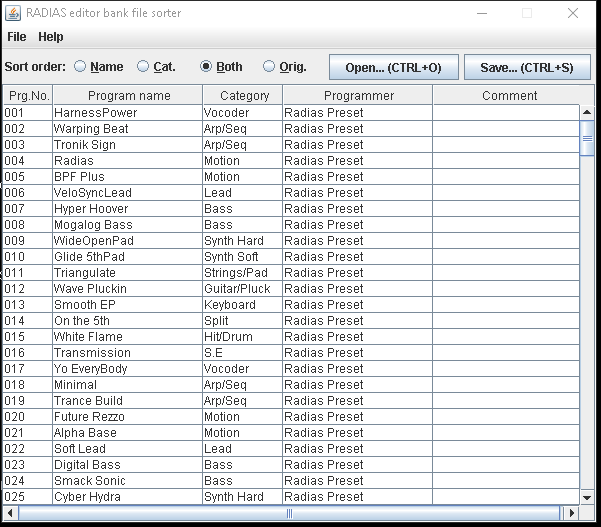The height and width of the screenshot is (527, 601).
Task: Select the Soft Lead program name
Action: (x=127, y=449)
